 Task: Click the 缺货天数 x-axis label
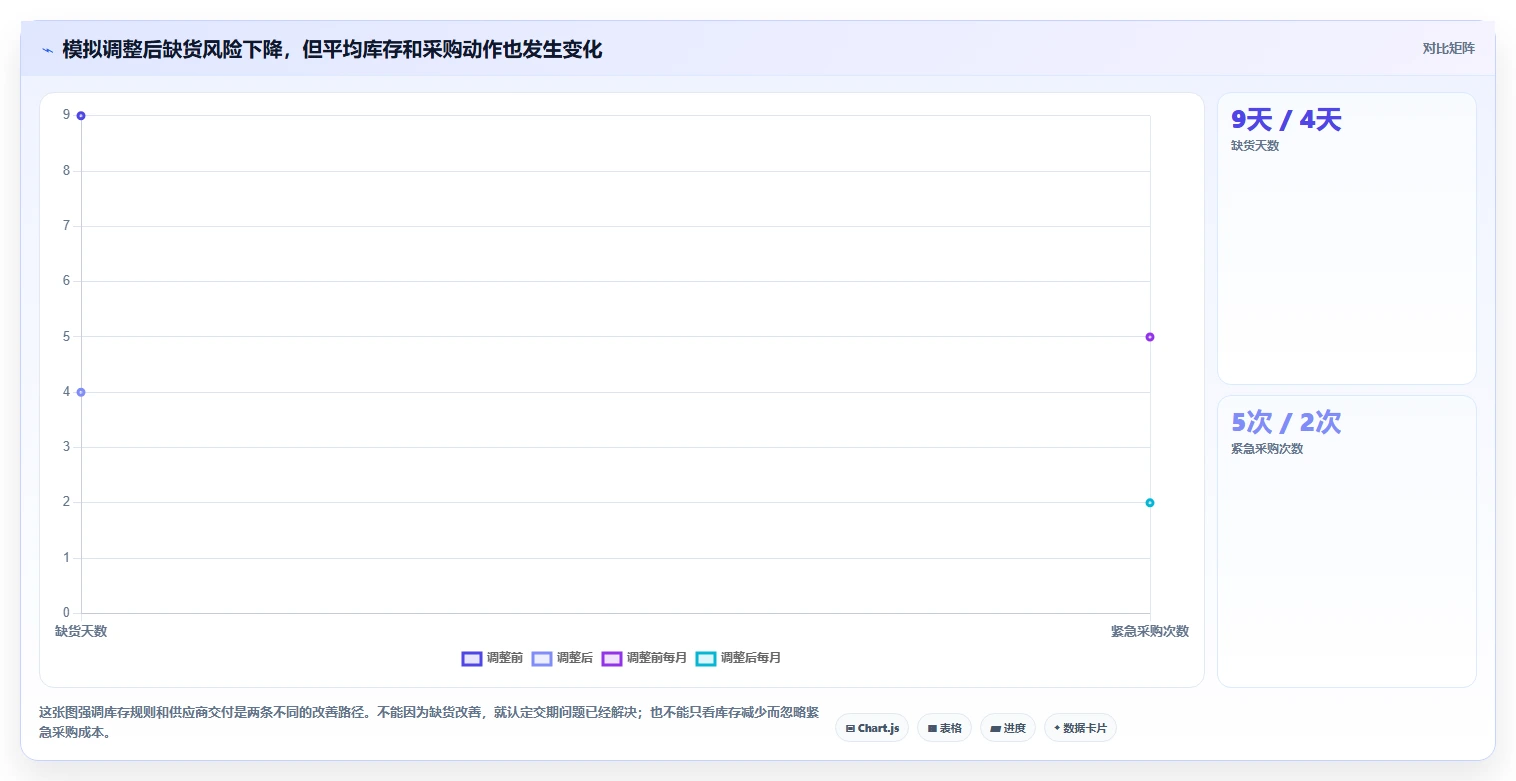tap(81, 631)
